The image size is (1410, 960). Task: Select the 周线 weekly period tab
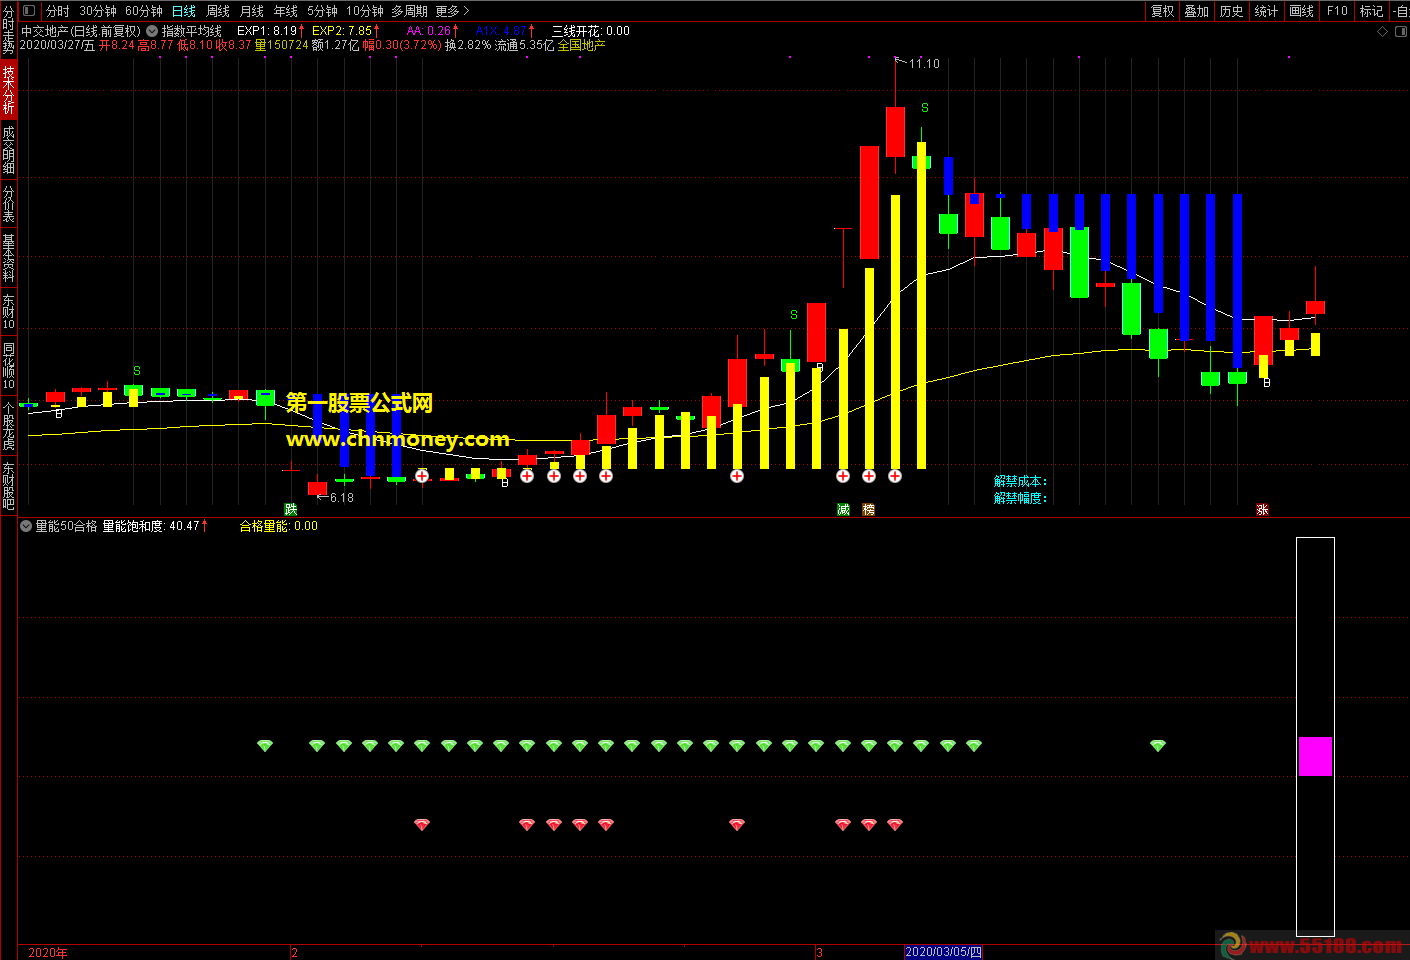[x=218, y=11]
